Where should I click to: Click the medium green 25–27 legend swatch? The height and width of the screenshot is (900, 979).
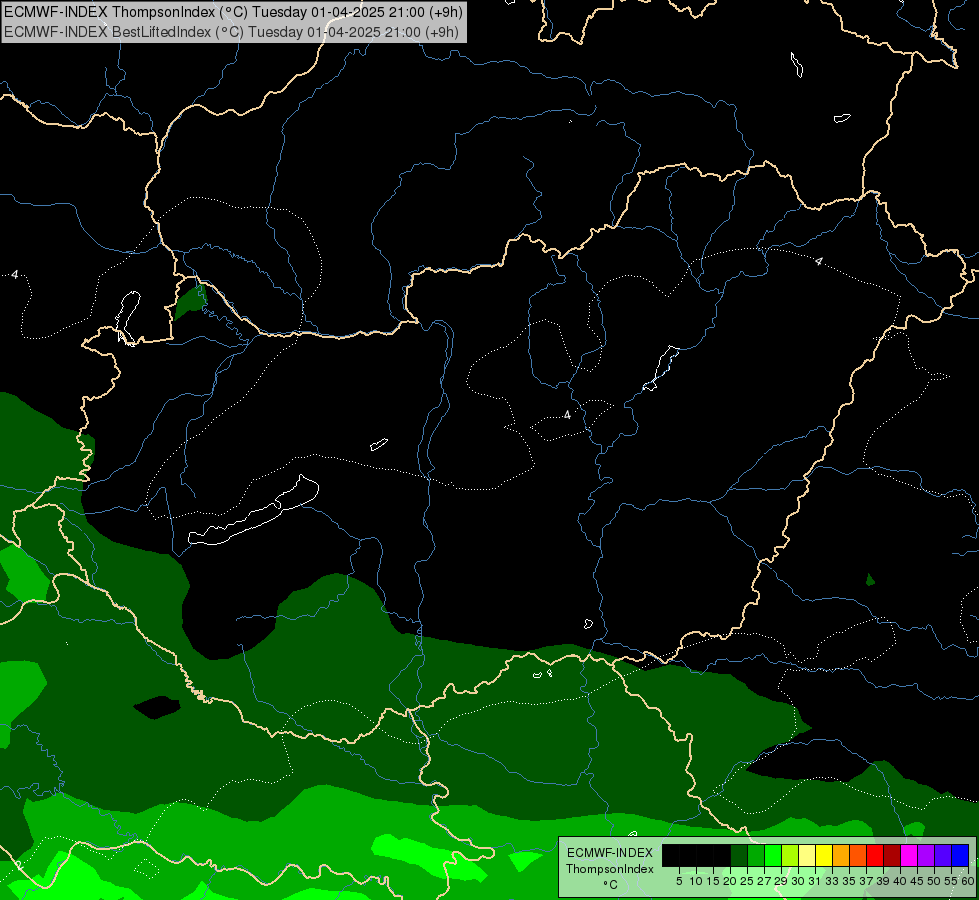click(x=756, y=855)
